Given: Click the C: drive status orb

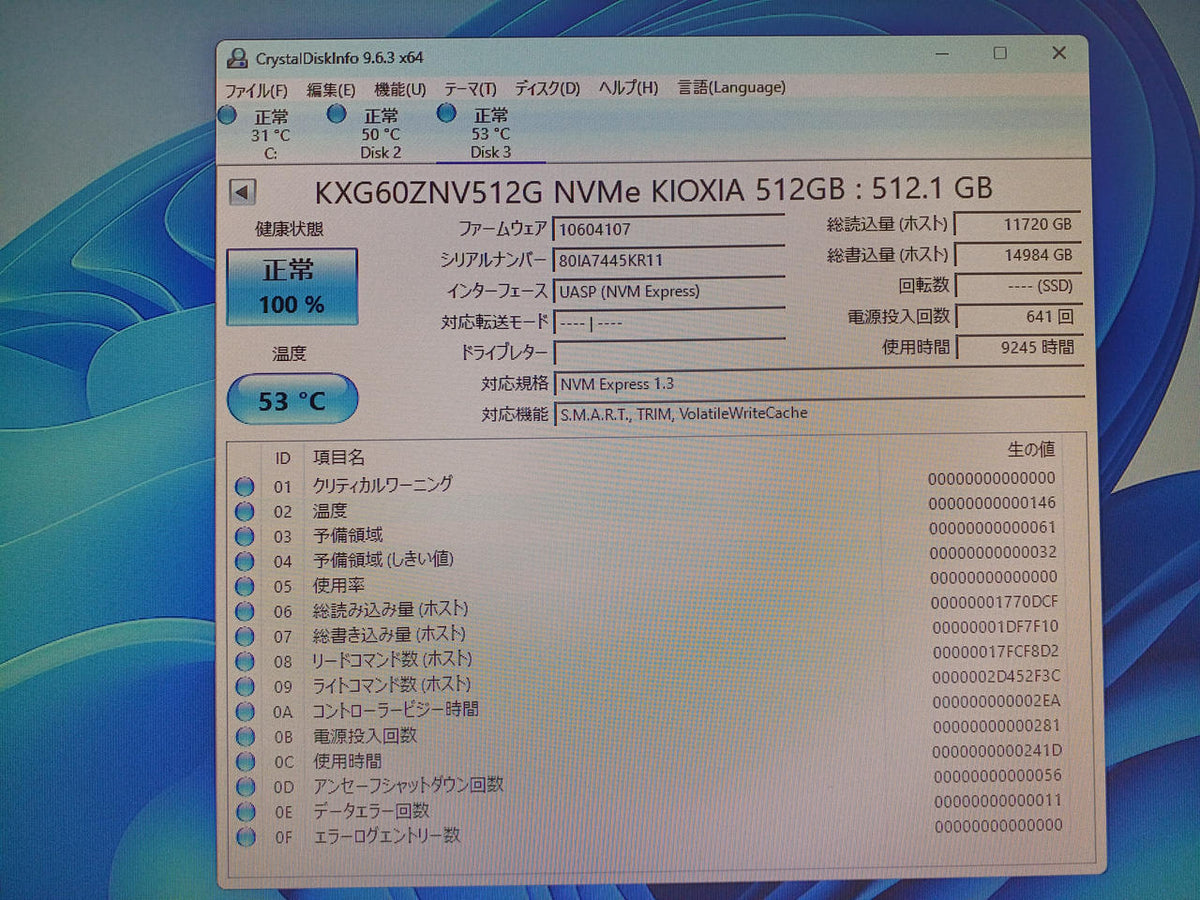Looking at the screenshot, I should coord(227,115).
